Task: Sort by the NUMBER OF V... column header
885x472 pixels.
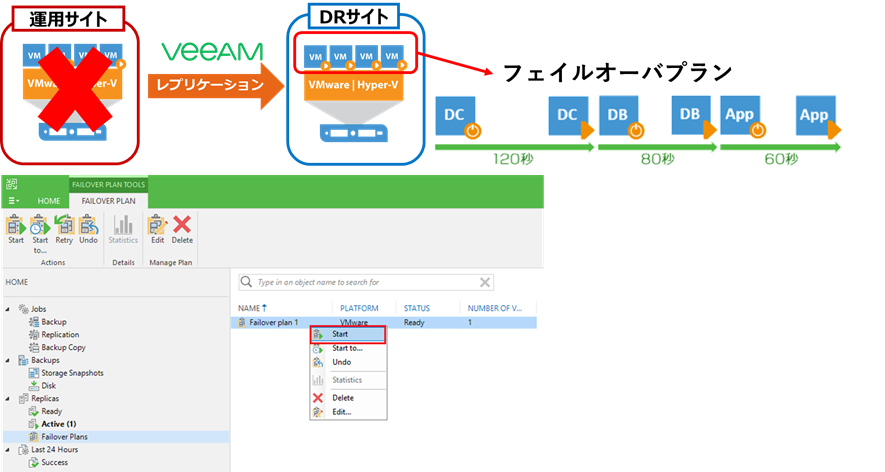Action: pos(494,308)
